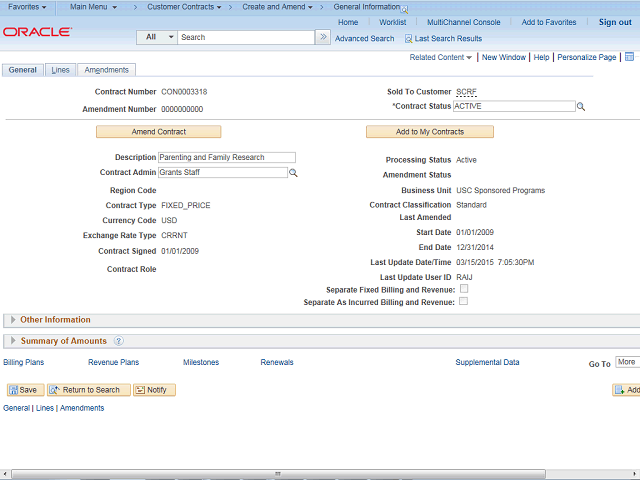Open the Favorites dropdown menu
This screenshot has width=640, height=480.
27,7
